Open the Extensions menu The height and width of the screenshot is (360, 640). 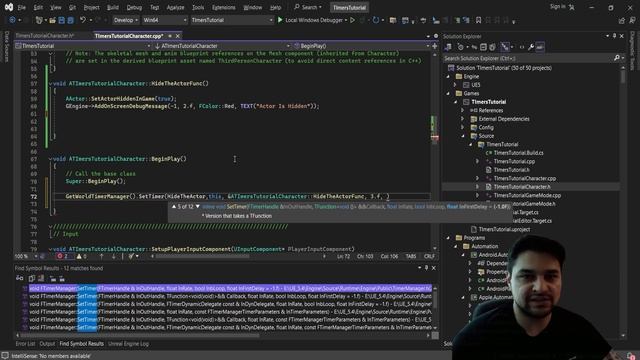[x=224, y=7]
